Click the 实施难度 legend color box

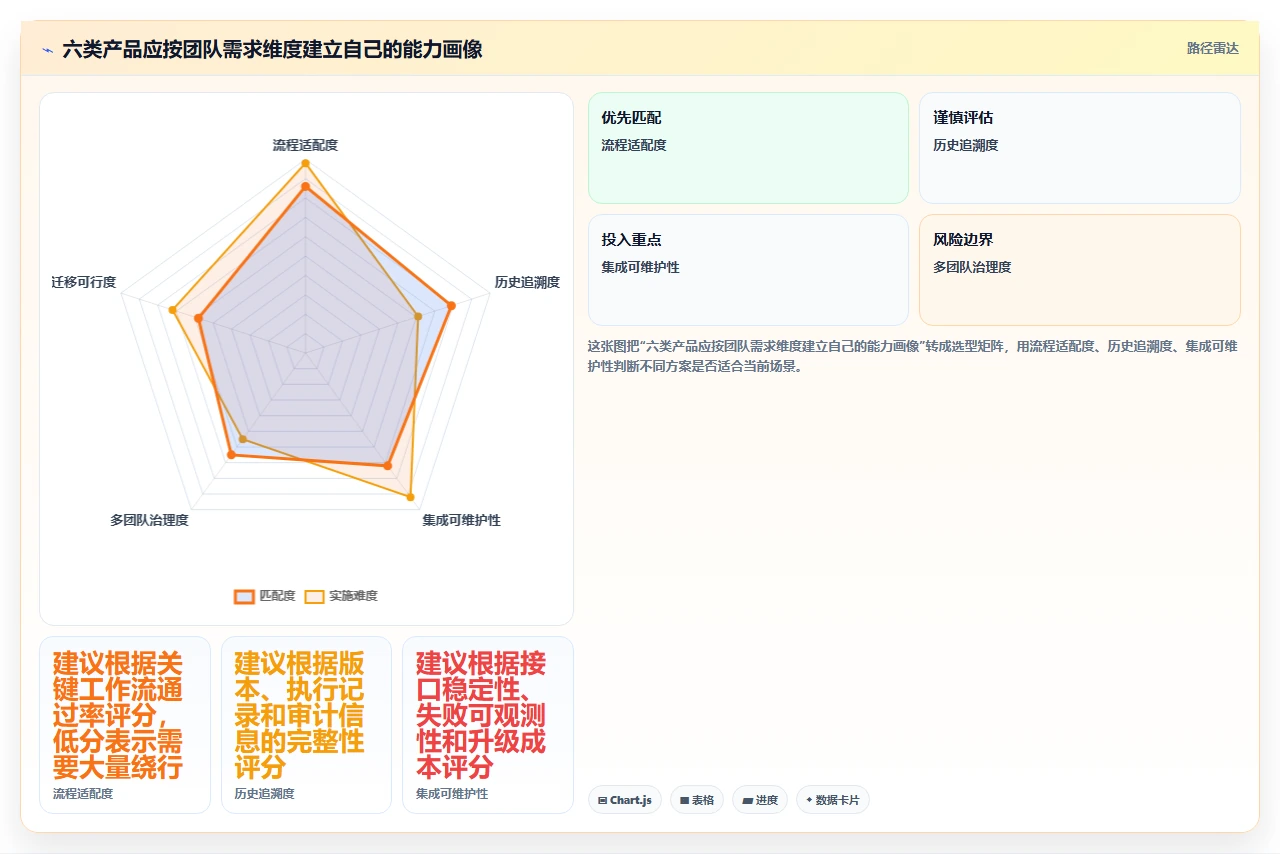(315, 596)
